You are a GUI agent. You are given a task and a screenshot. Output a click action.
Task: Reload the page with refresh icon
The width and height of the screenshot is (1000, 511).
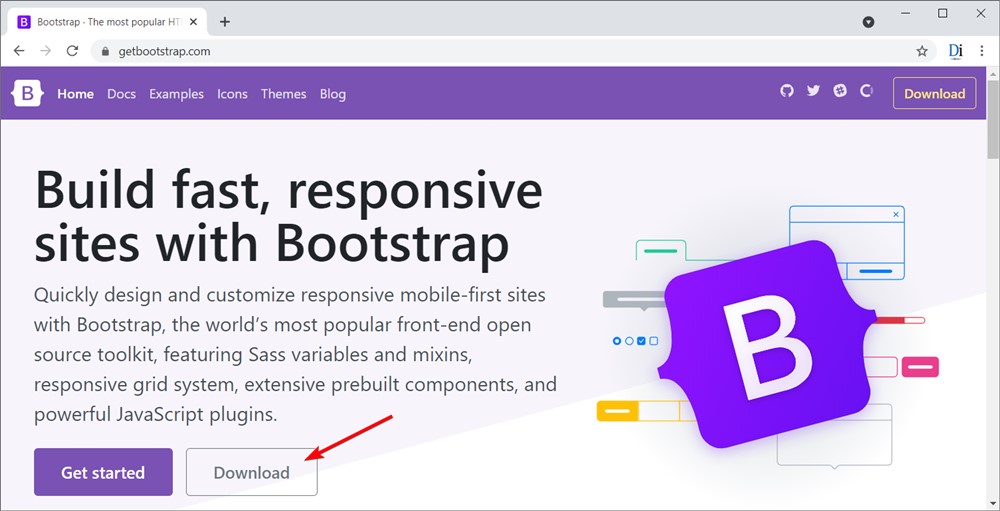[73, 51]
